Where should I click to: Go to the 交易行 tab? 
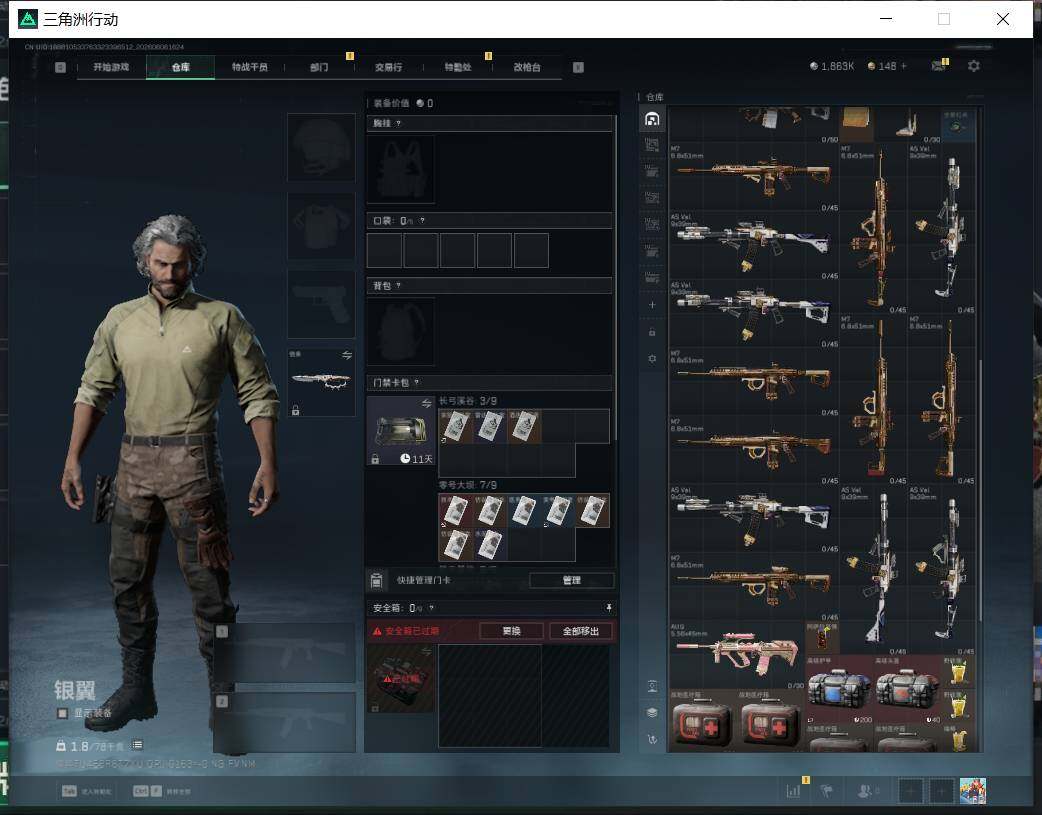click(388, 67)
